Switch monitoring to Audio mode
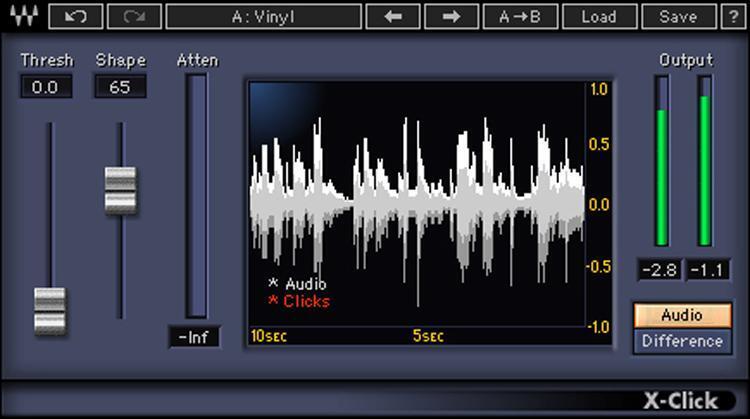750x419 pixels. [x=682, y=316]
